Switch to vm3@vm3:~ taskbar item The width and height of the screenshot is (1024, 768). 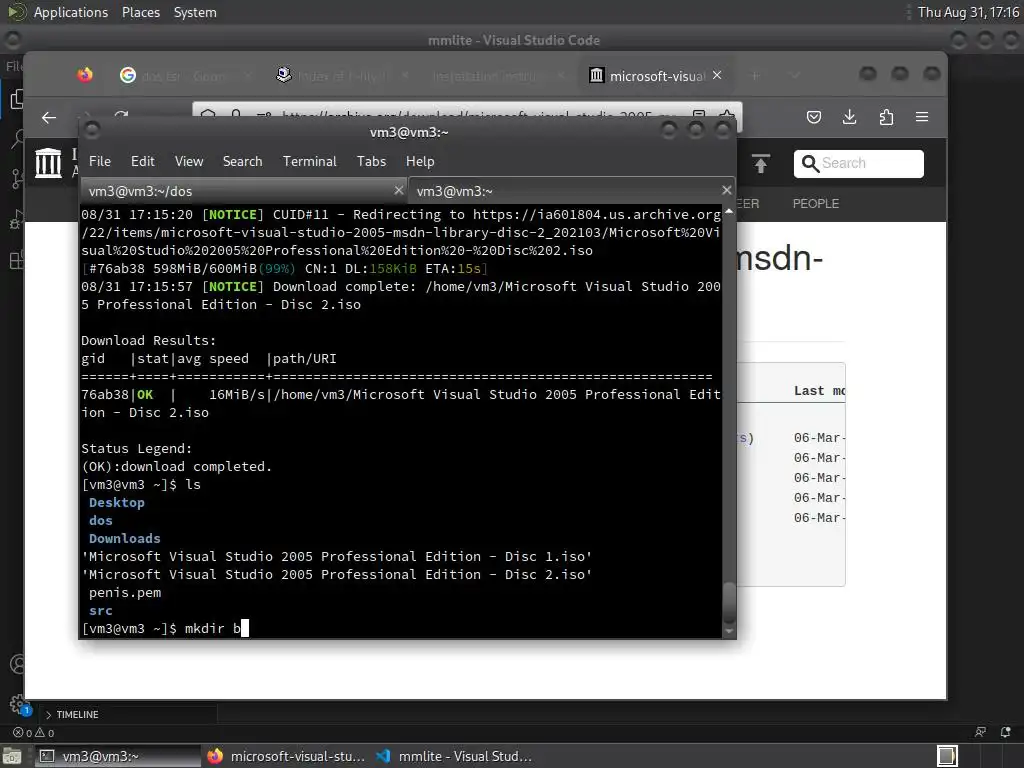117,756
